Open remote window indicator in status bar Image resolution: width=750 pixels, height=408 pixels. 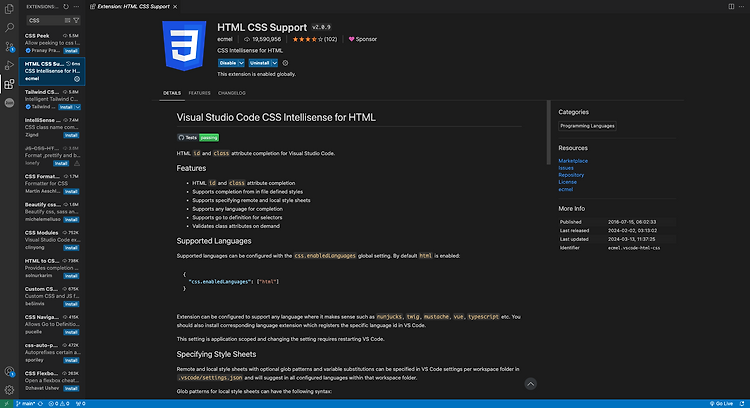(6, 404)
